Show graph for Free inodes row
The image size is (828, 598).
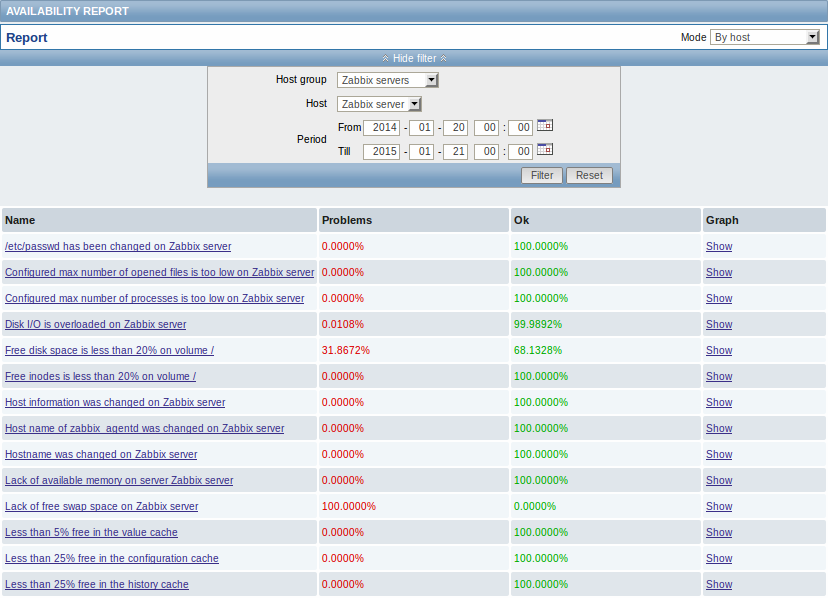(x=719, y=376)
